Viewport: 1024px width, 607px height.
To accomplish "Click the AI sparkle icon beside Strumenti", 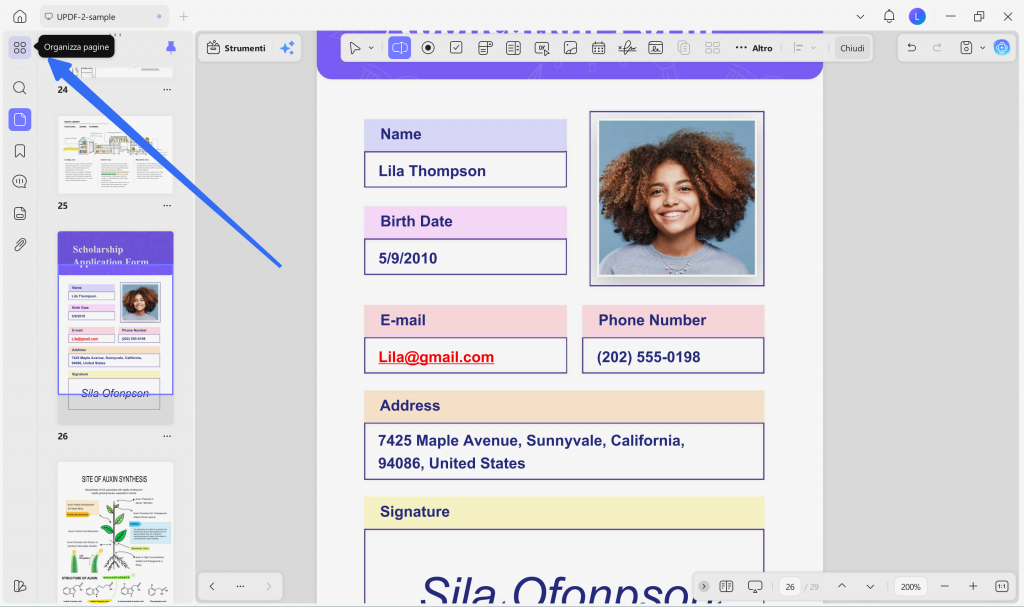I will coord(287,48).
